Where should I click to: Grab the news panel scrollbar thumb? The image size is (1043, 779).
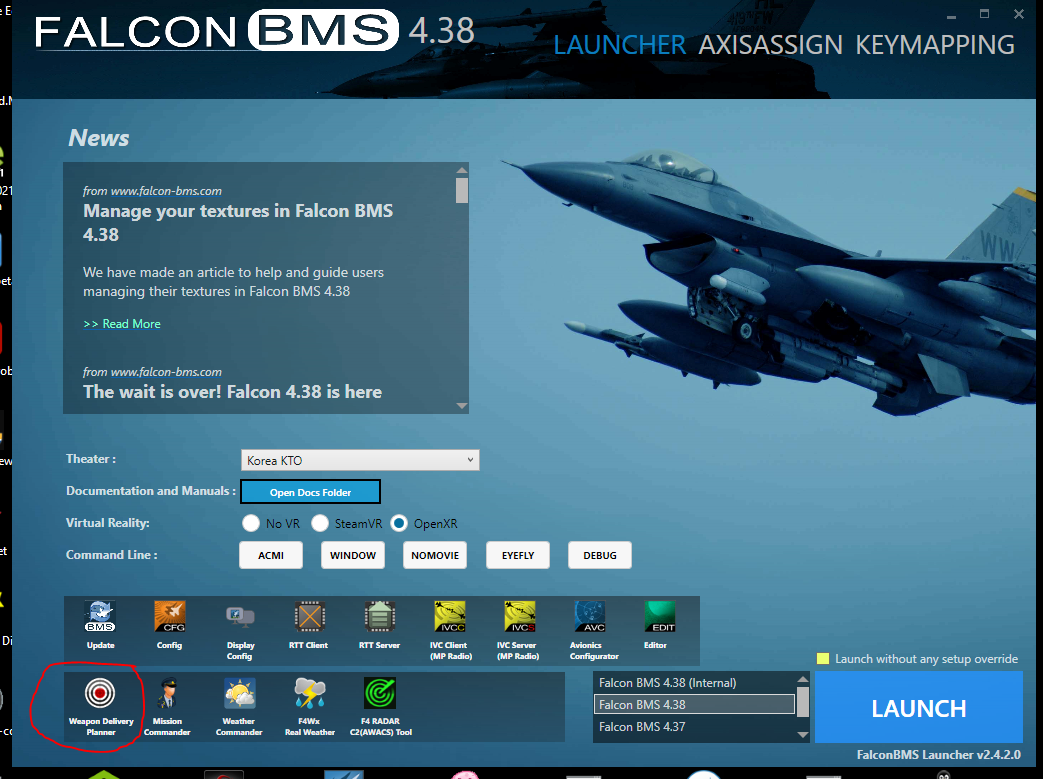(x=462, y=190)
